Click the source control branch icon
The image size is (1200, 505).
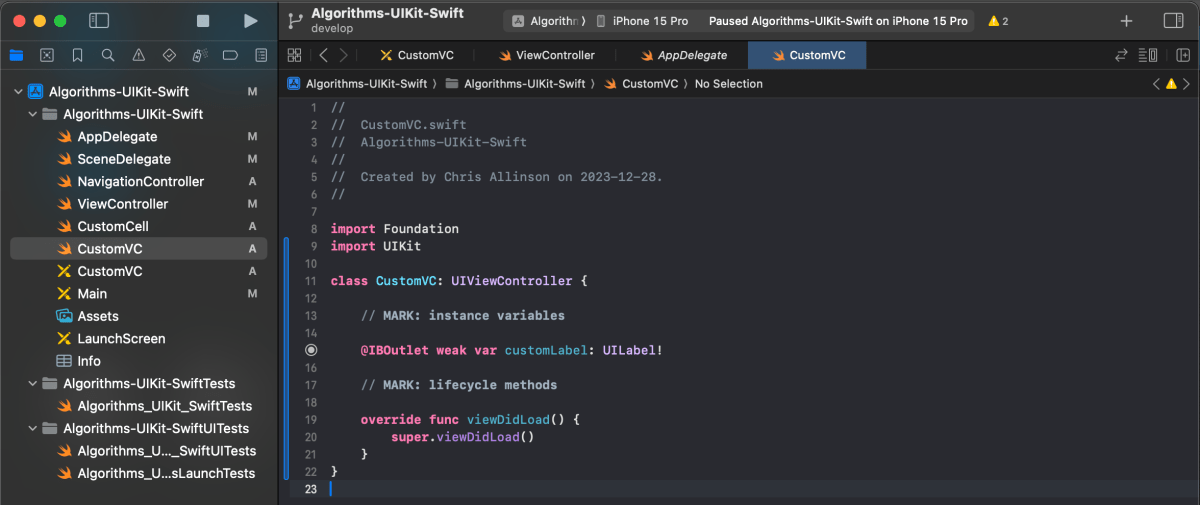295,21
